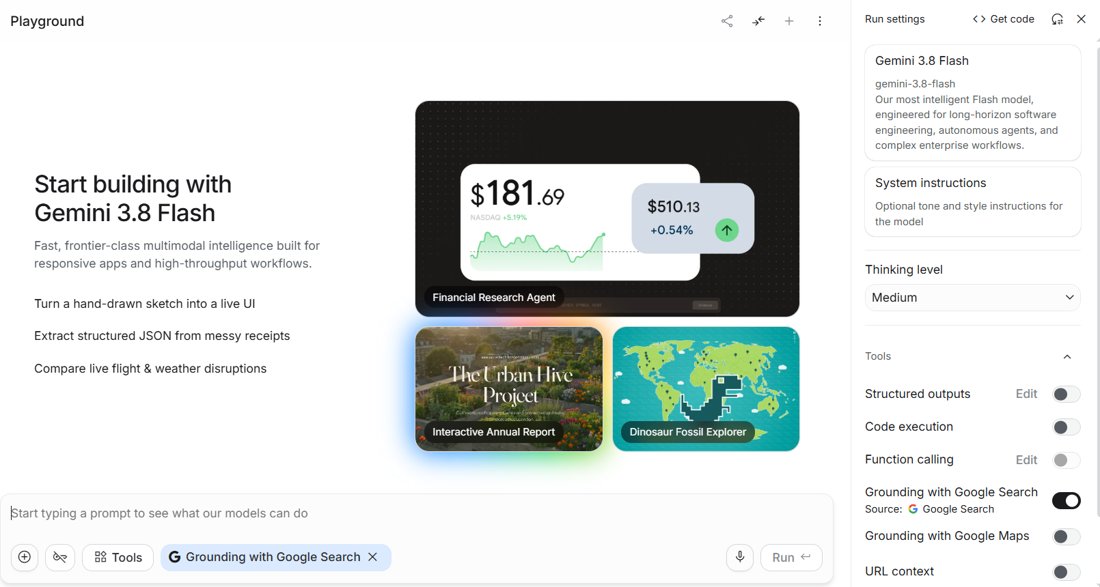The width and height of the screenshot is (1100, 587).
Task: Click the green up-arrow icon on stock card
Action: click(x=727, y=230)
